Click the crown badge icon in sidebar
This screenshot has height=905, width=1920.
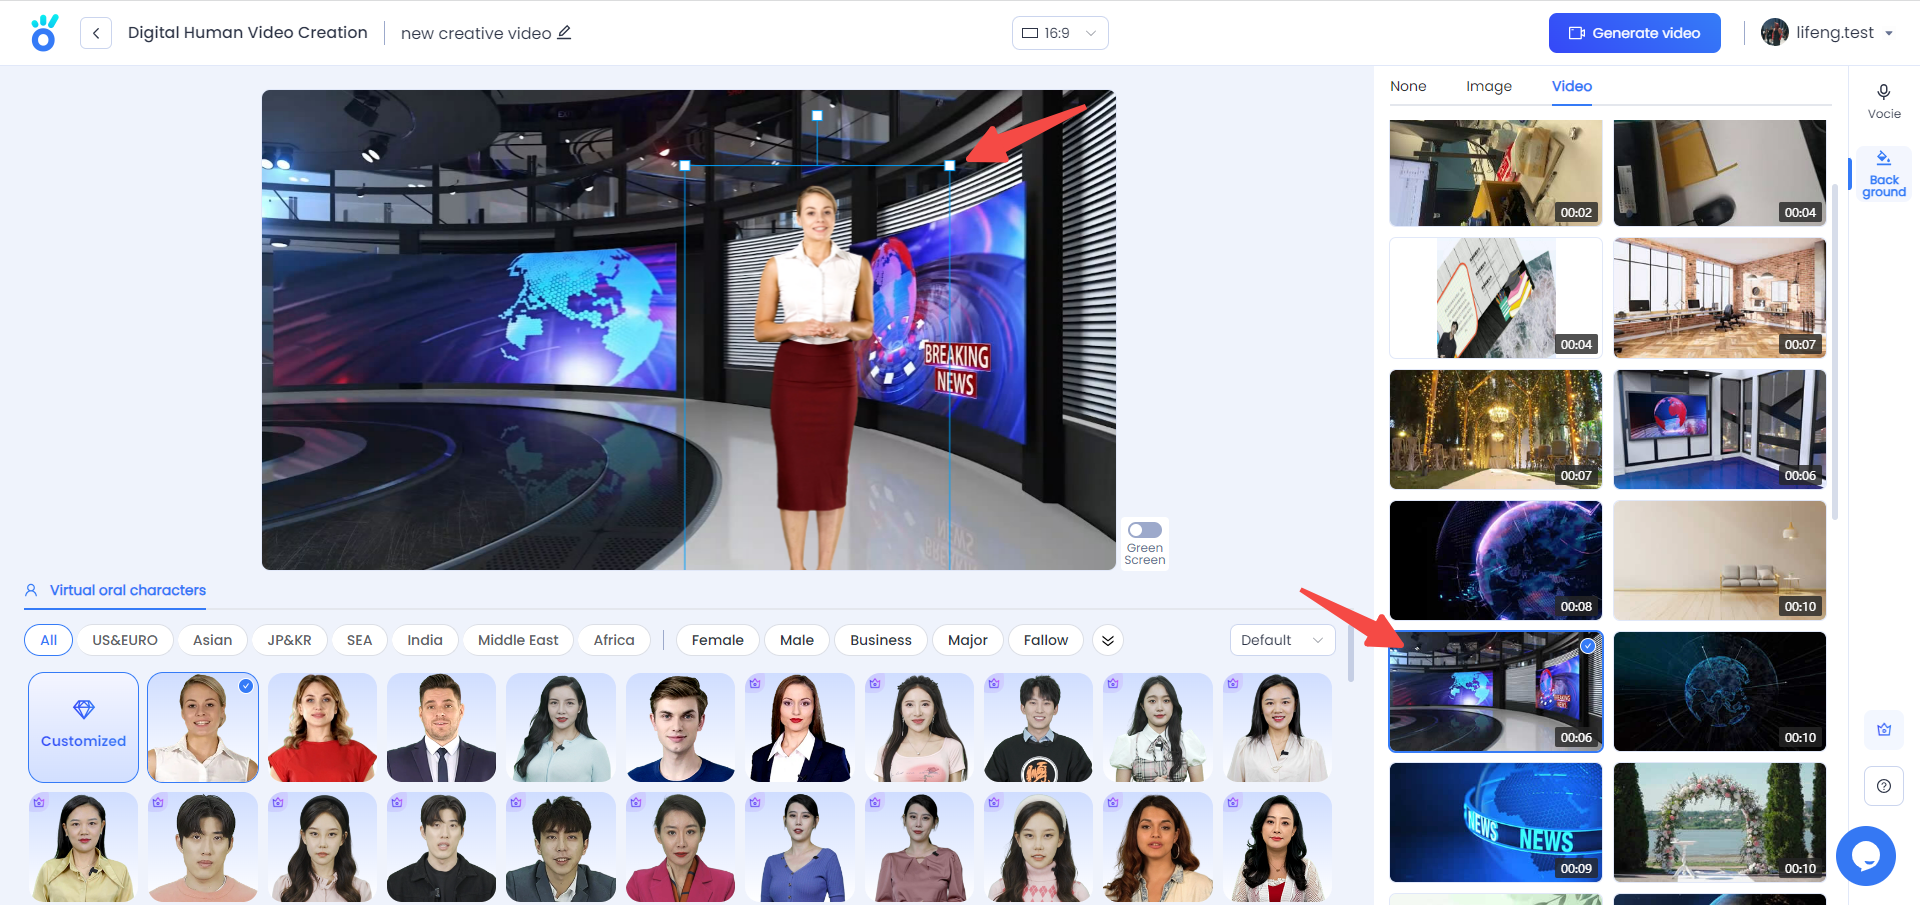1884,730
